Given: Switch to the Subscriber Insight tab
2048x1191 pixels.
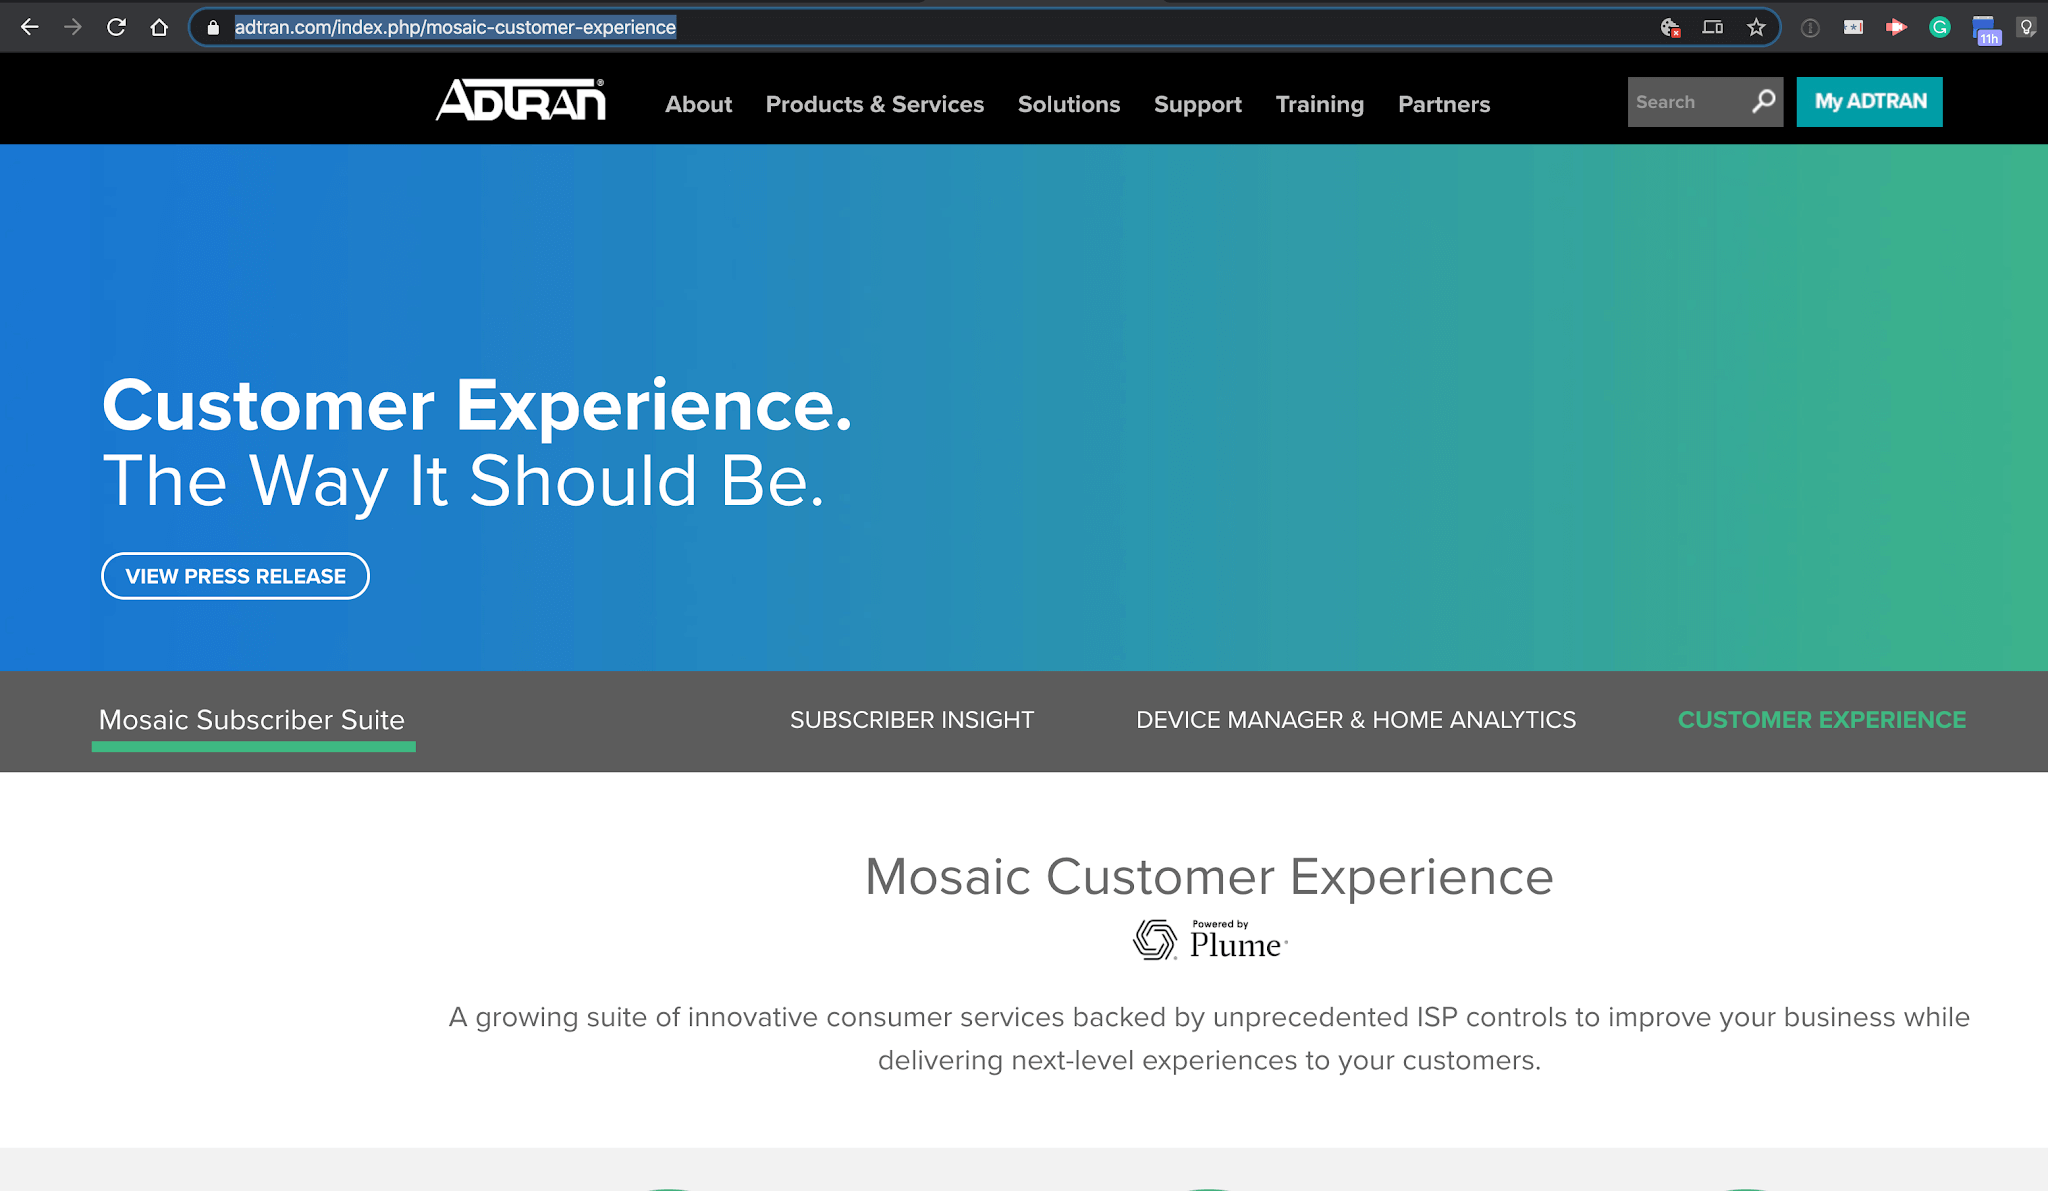Looking at the screenshot, I should click(911, 719).
